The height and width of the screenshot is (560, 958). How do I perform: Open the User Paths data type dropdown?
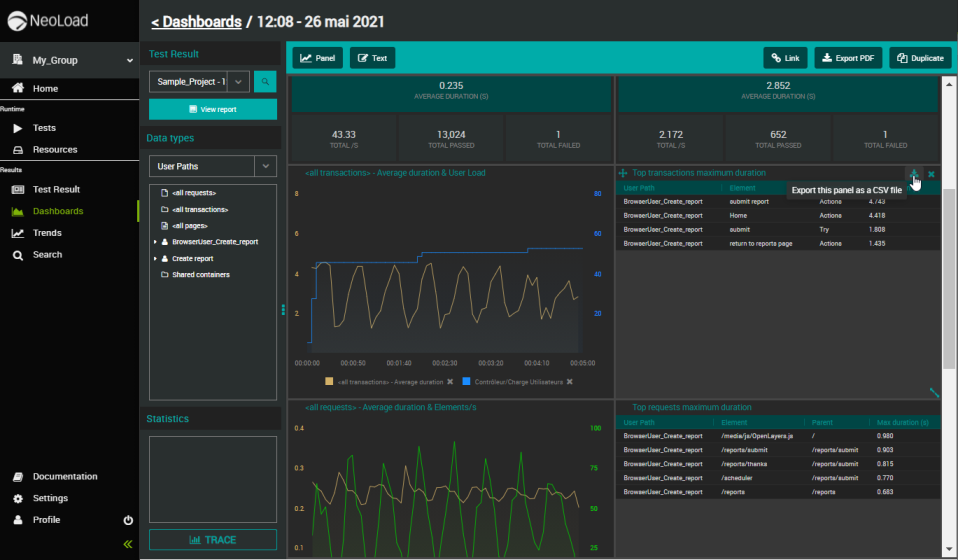(265, 166)
